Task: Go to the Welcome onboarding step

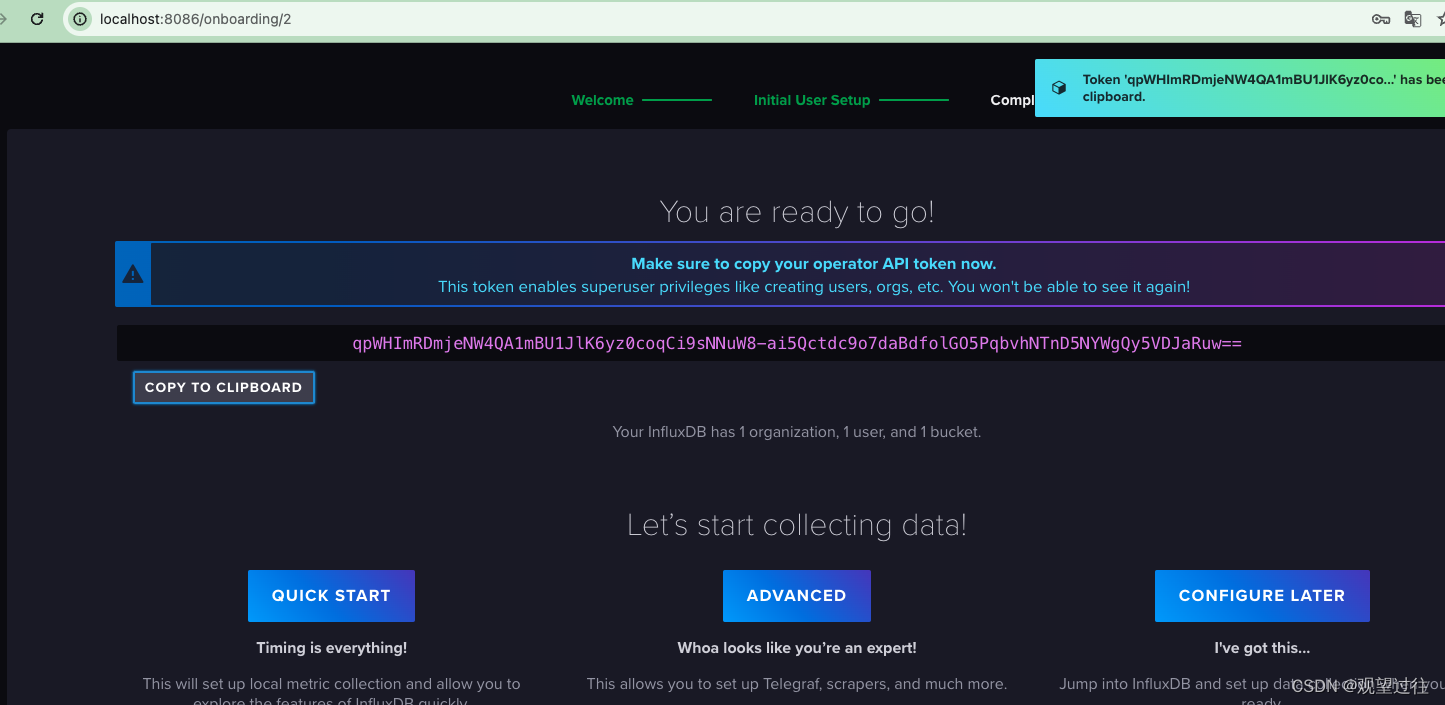Action: tap(602, 100)
